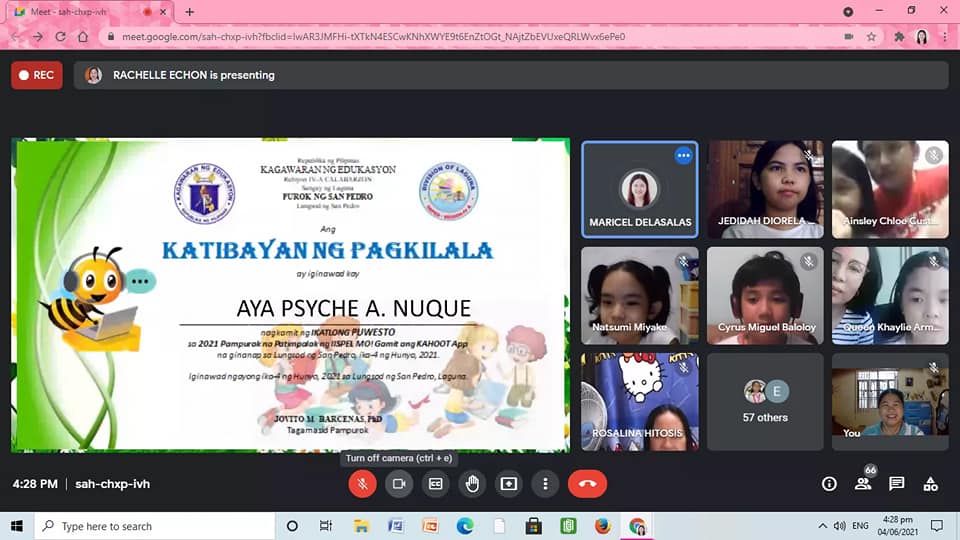Open the Extensions puzzle icon
Screen dimensions: 960x540
[899, 37]
